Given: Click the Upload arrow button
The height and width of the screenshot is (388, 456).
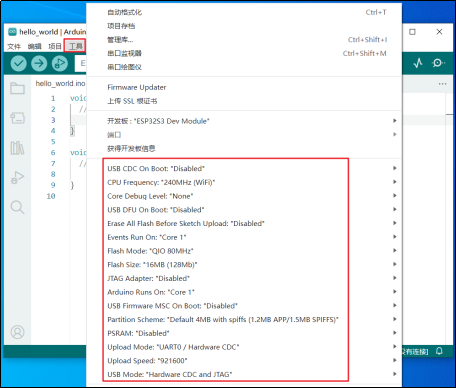Looking at the screenshot, I should (39, 63).
